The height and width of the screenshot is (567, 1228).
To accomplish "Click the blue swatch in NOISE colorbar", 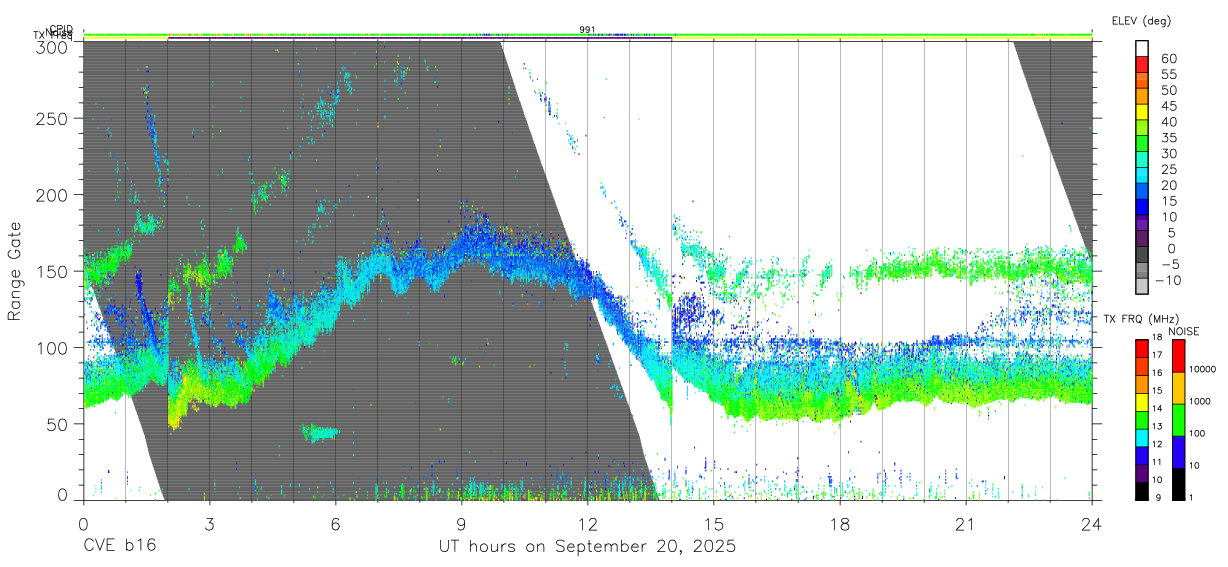I will pos(1177,451).
